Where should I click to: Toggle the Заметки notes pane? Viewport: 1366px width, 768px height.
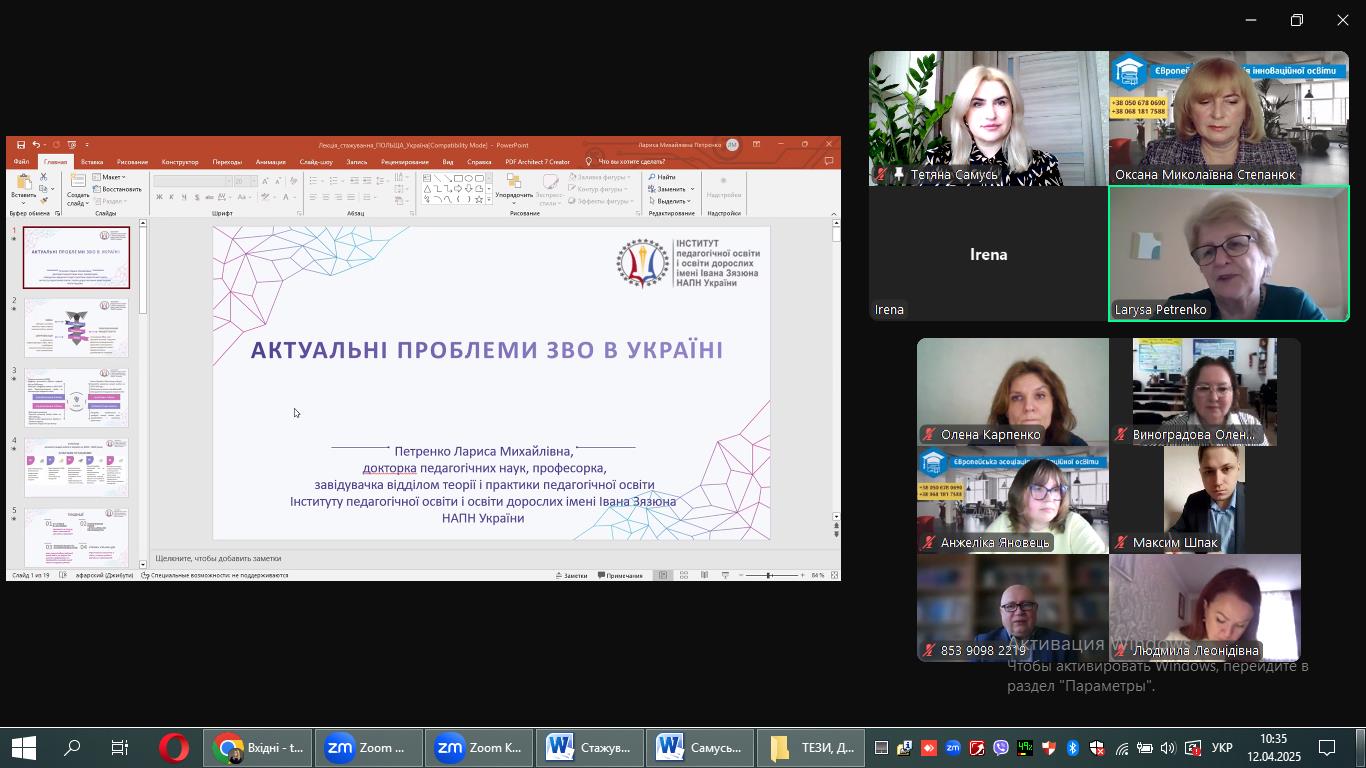click(571, 575)
